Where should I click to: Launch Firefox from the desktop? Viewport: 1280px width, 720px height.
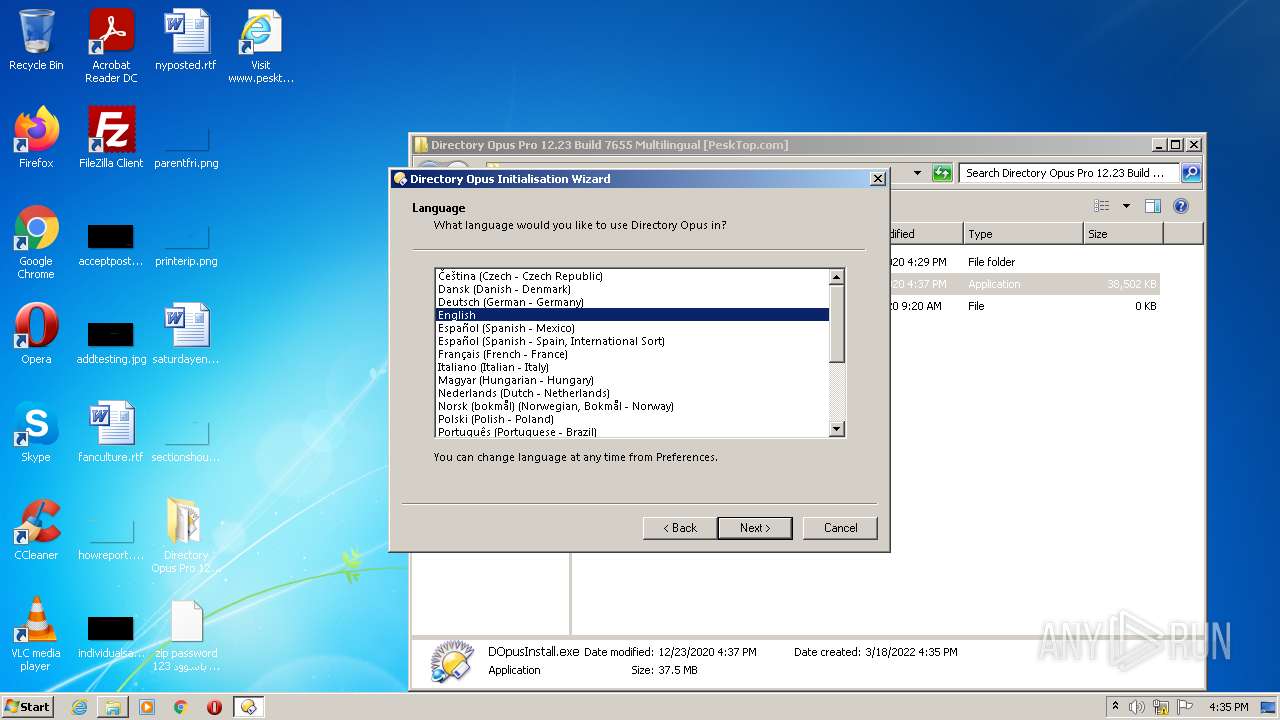pyautogui.click(x=36, y=138)
